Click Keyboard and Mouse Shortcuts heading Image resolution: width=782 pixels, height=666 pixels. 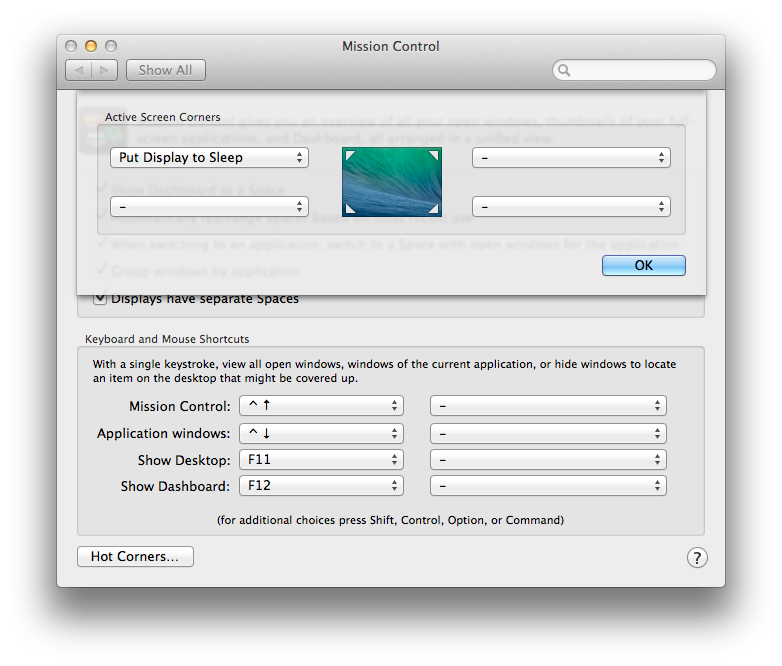coord(167,339)
